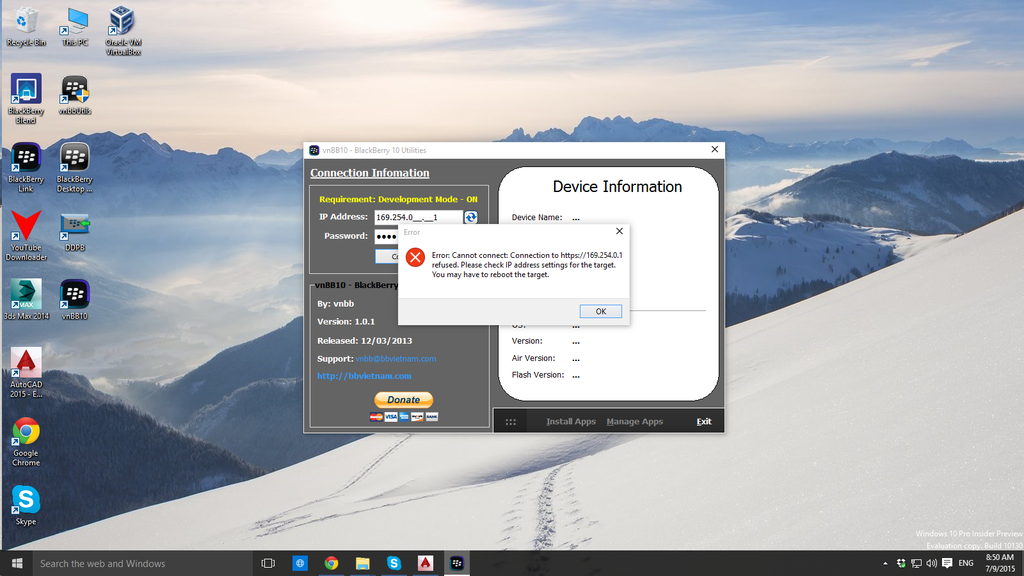Click the yellow Donate button
Image resolution: width=1024 pixels, height=576 pixels.
(x=404, y=400)
